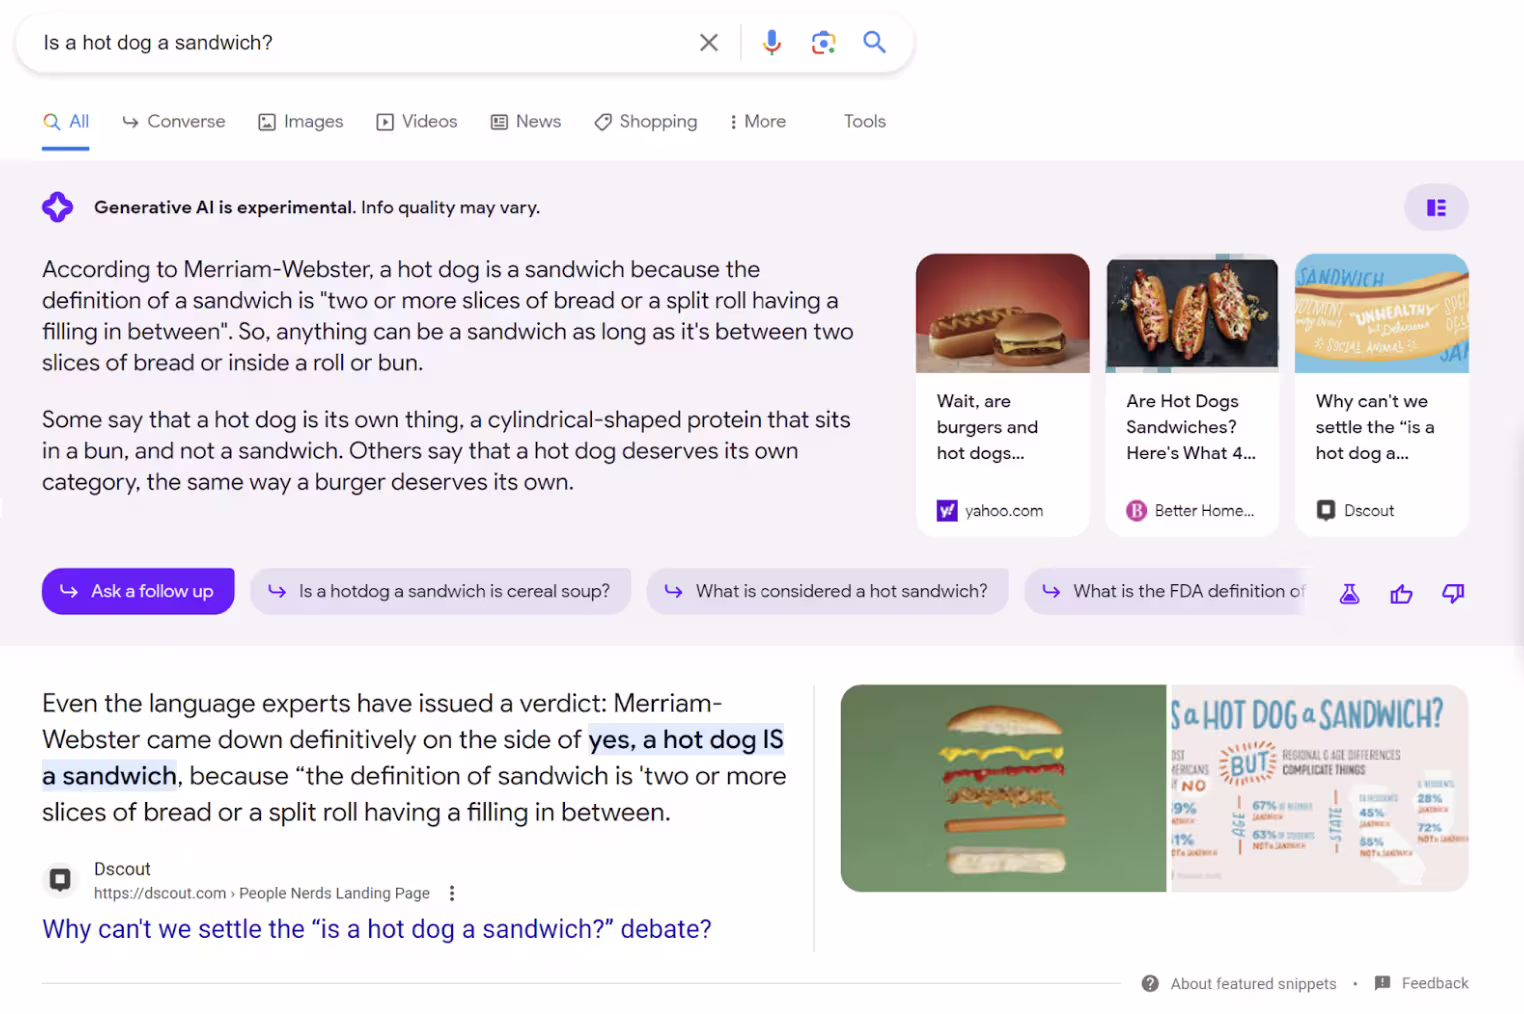Switch to the Images tab

point(301,122)
